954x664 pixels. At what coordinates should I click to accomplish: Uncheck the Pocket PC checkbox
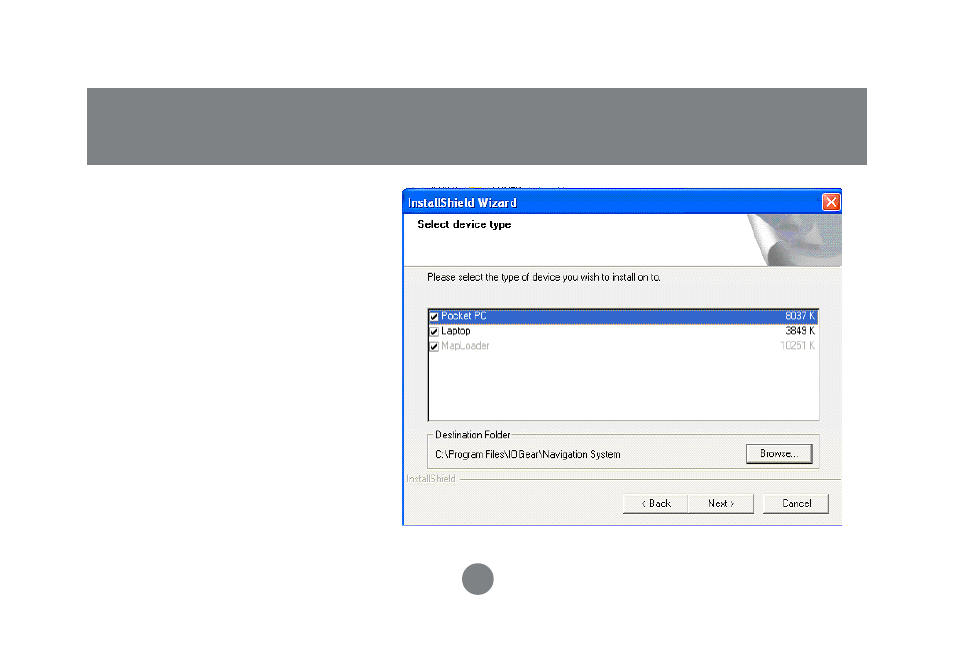pyautogui.click(x=434, y=316)
